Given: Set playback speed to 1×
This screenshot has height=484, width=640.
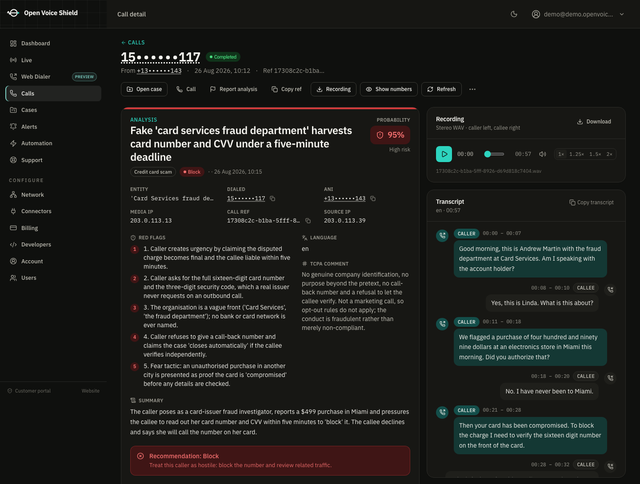Looking at the screenshot, I should coord(561,154).
